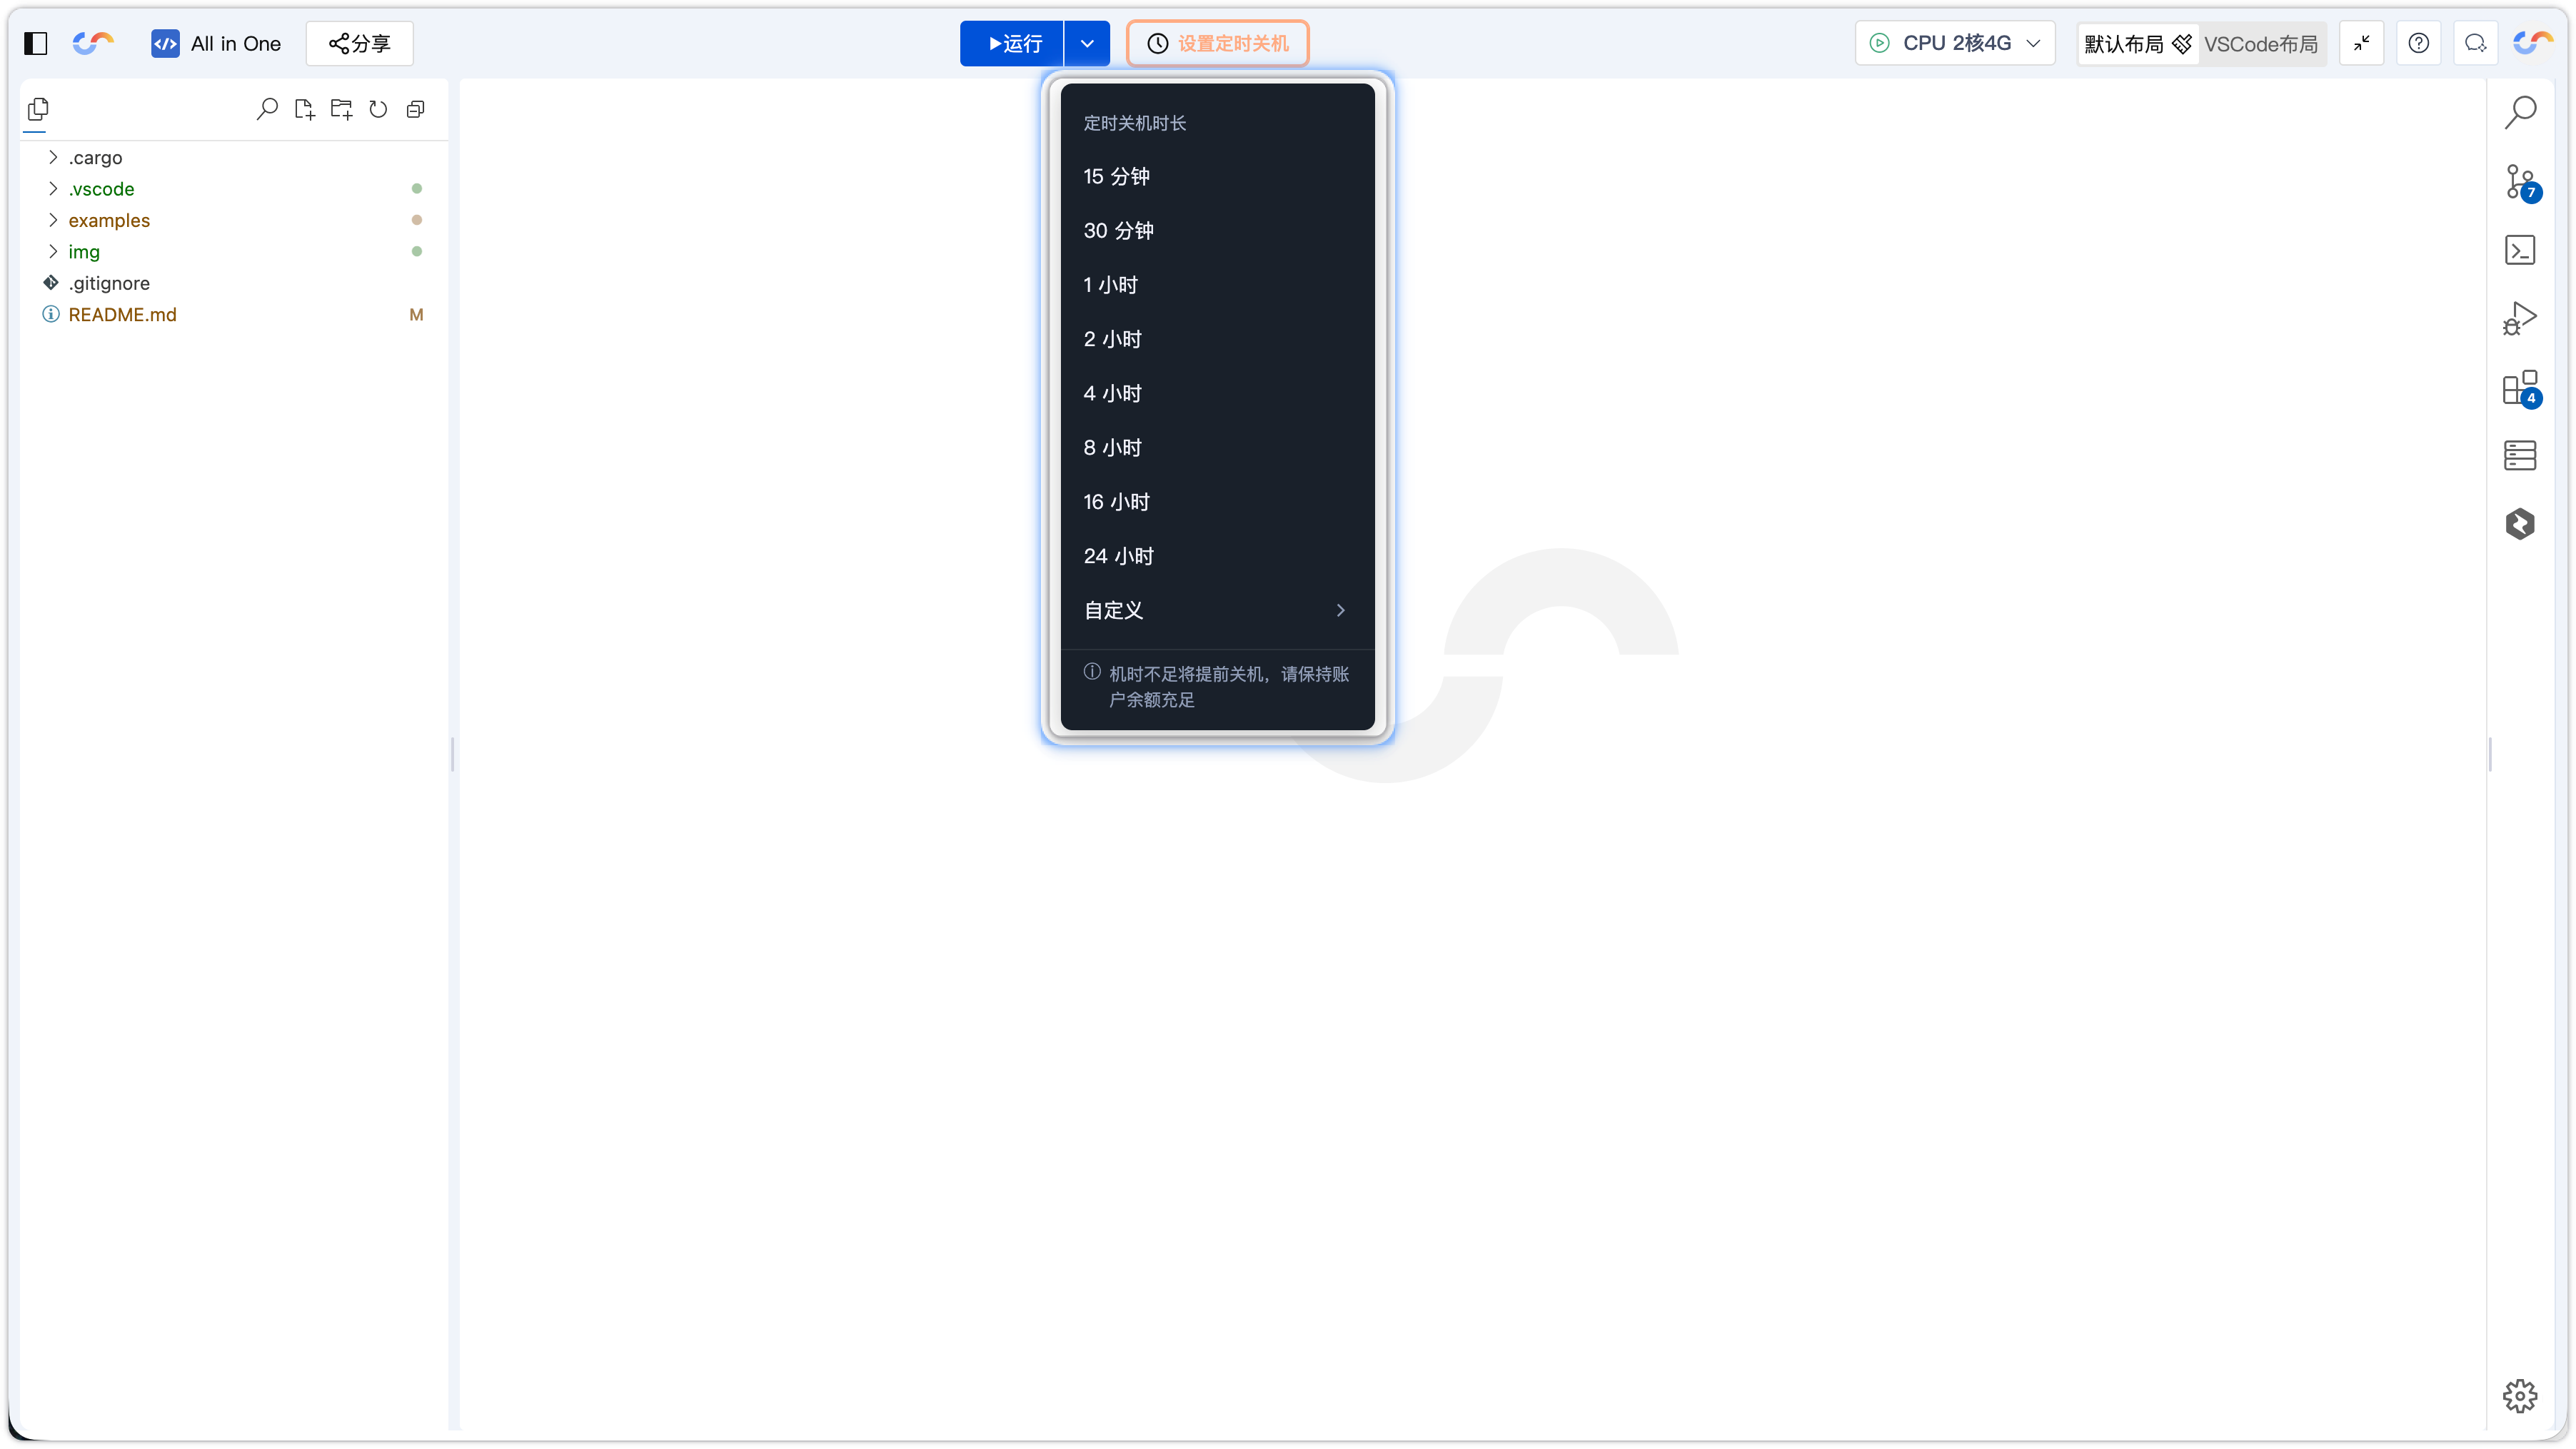Image resolution: width=2576 pixels, height=1449 pixels.
Task: Select 16 小时 shutdown duration
Action: (1217, 502)
